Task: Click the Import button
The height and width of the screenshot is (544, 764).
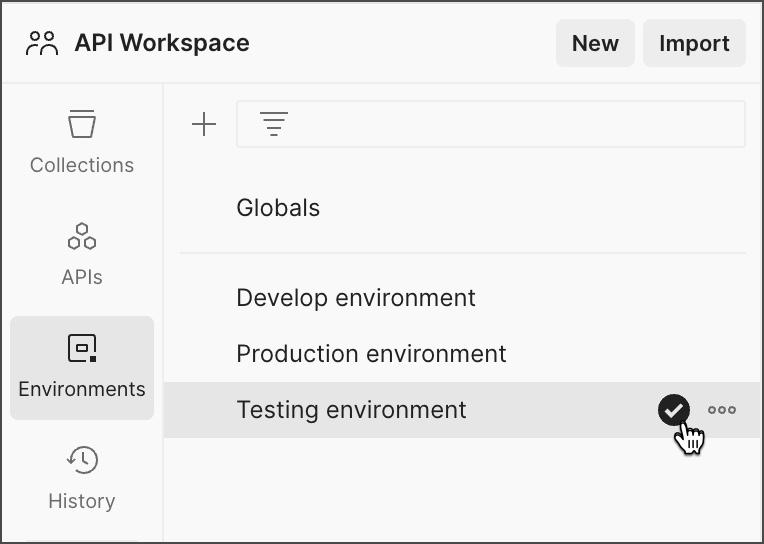Action: coord(694,44)
